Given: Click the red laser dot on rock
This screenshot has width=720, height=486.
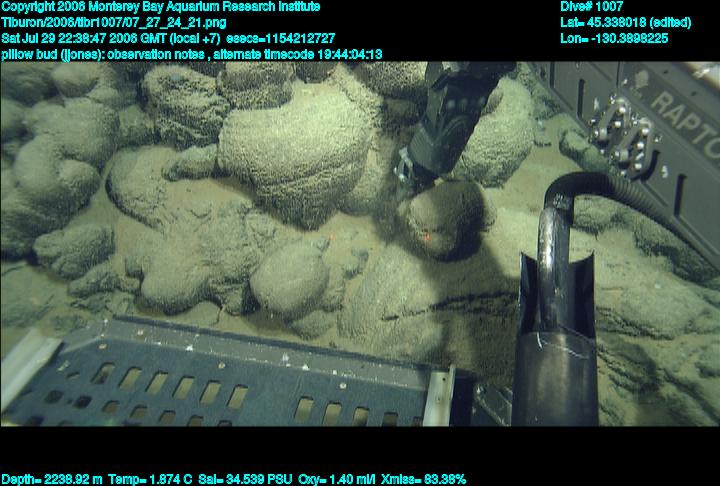Looking at the screenshot, I should [x=428, y=235].
